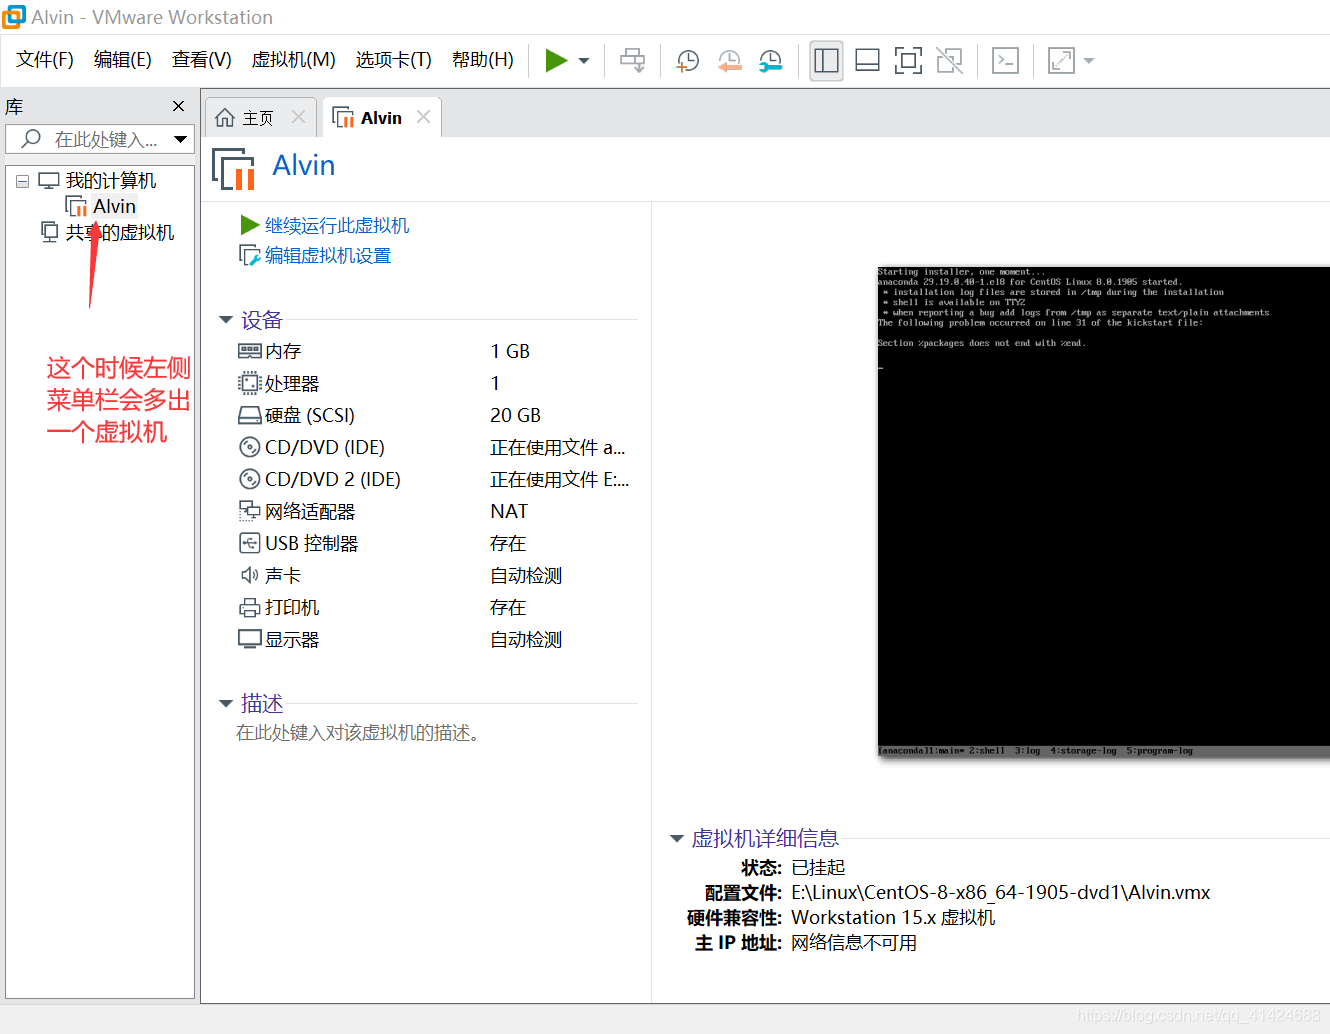Image resolution: width=1330 pixels, height=1034 pixels.
Task: Open the snapshot manager icon
Action: pos(770,61)
